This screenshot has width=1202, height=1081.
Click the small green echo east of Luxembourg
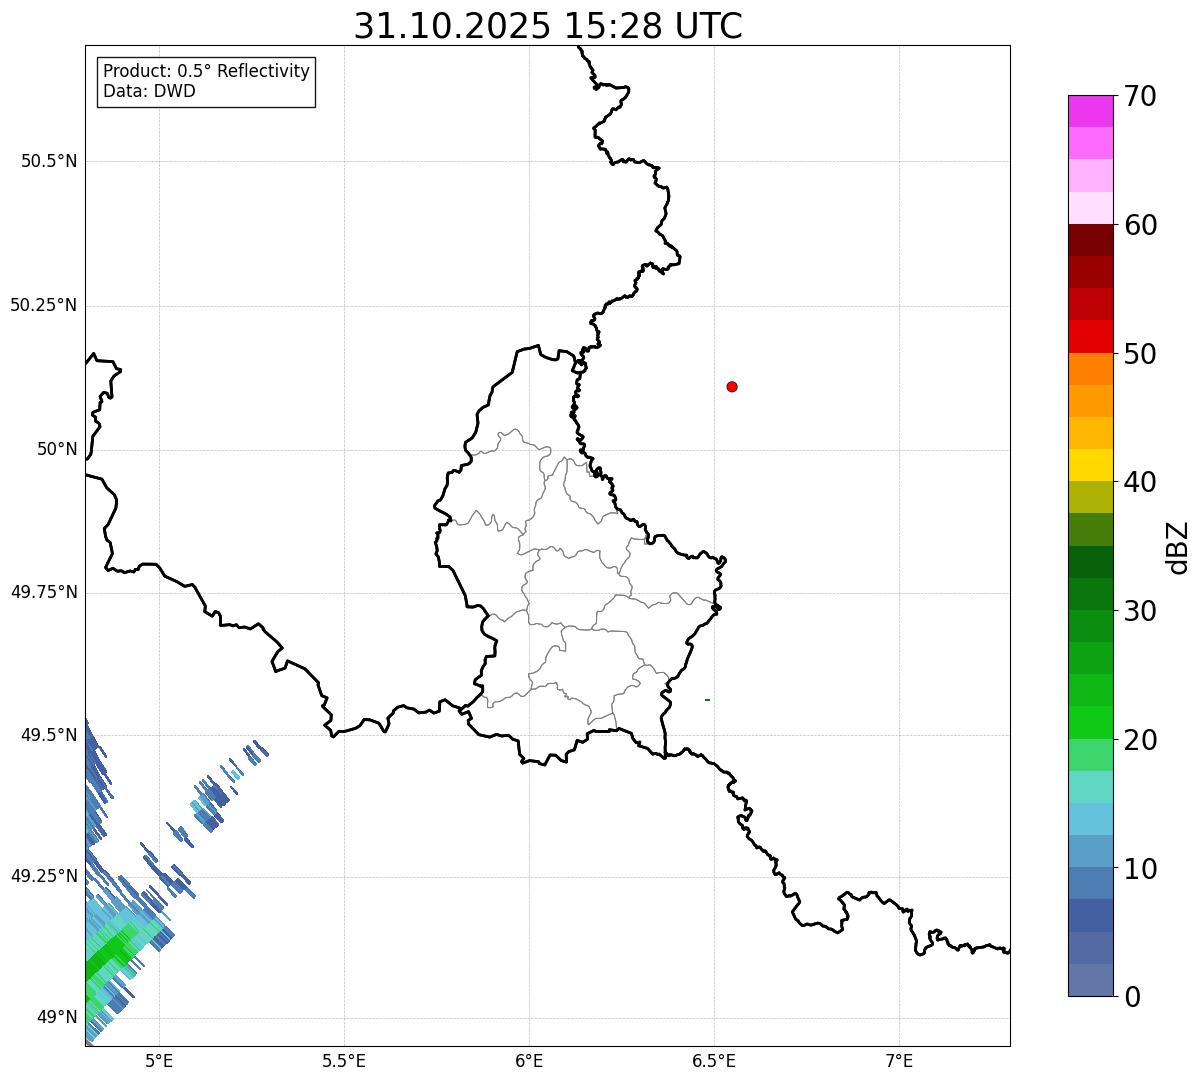pos(707,700)
